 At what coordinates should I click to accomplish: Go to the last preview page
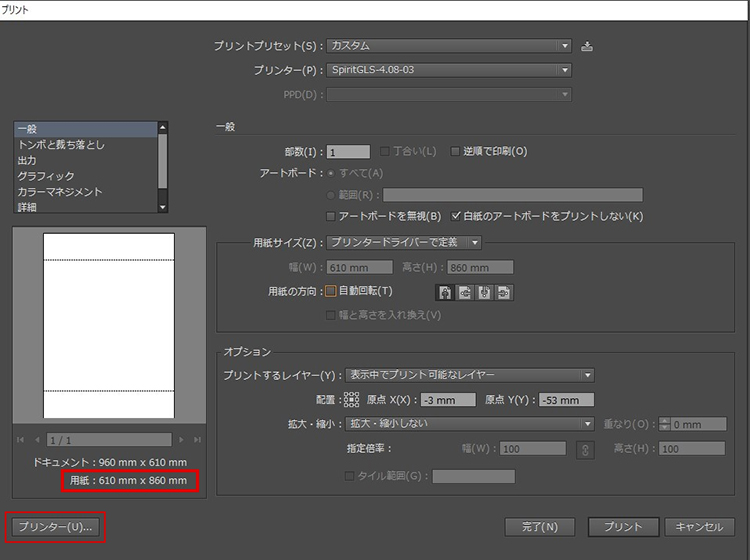[197, 439]
